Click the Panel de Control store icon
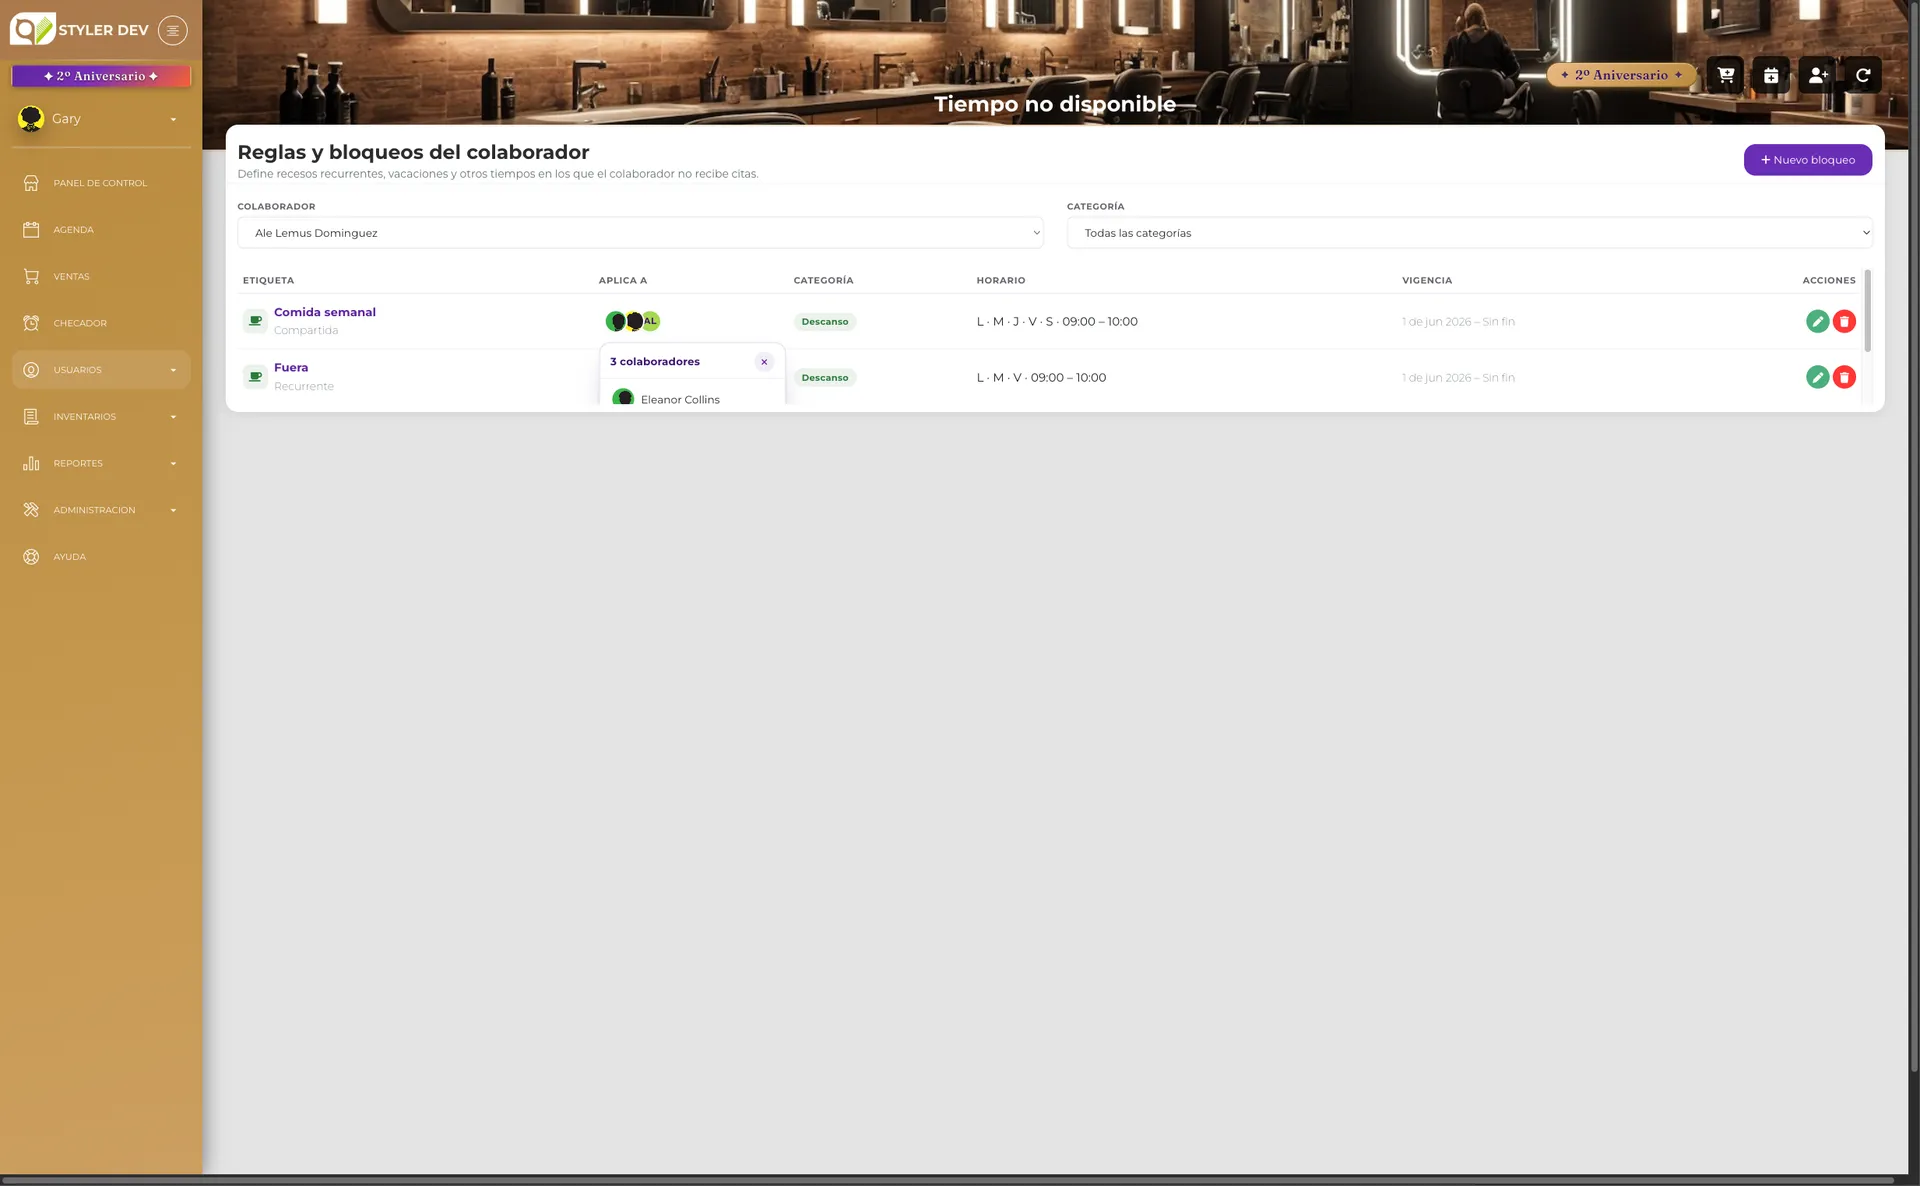The width and height of the screenshot is (1920, 1186). [31, 183]
